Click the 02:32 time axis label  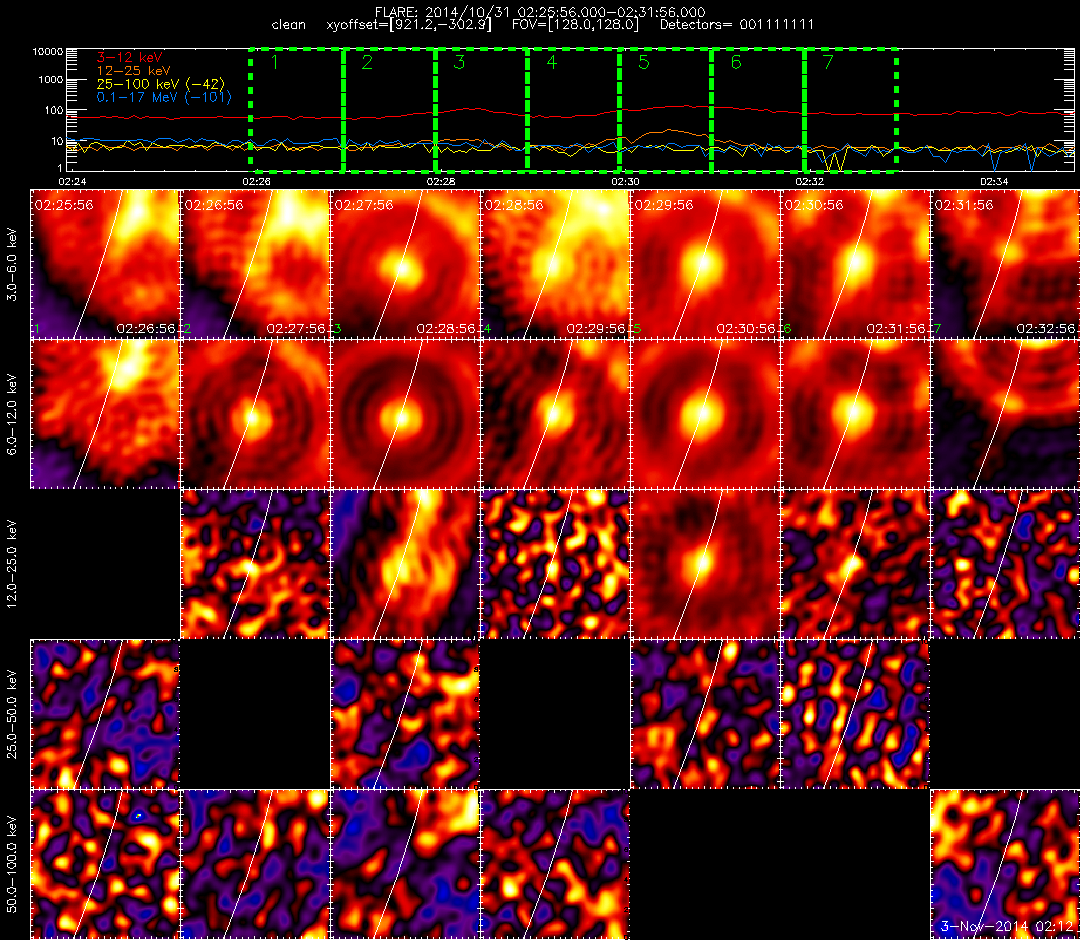(810, 182)
